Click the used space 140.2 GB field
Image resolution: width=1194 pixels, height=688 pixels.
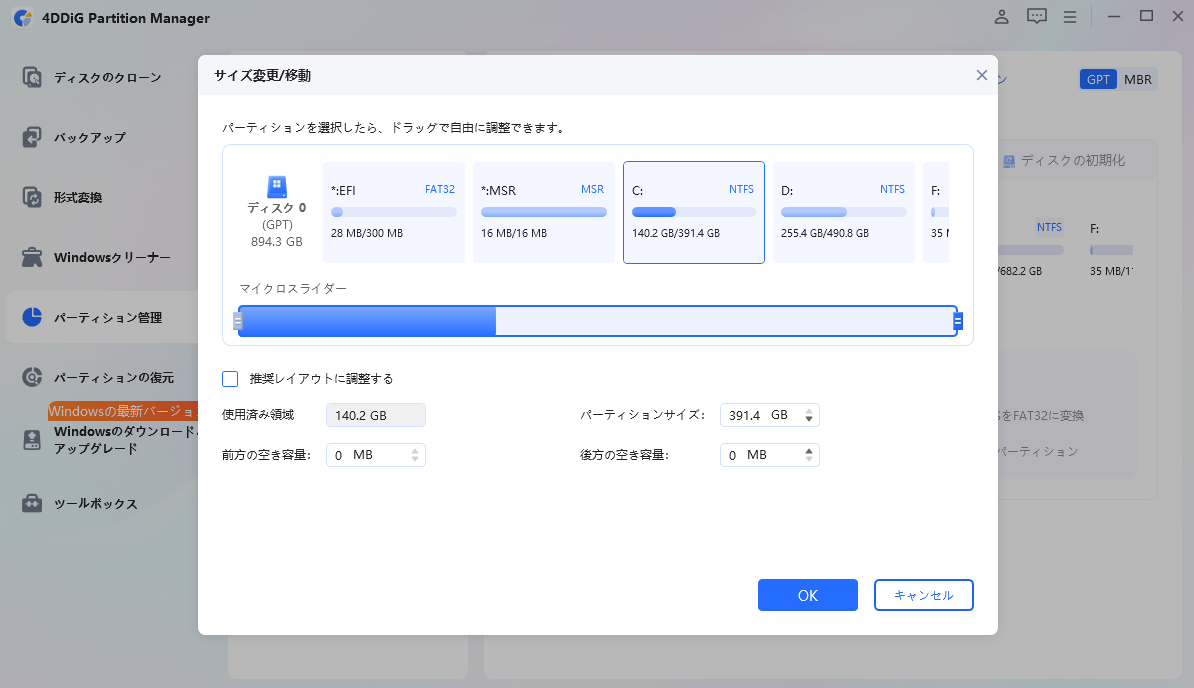(375, 415)
